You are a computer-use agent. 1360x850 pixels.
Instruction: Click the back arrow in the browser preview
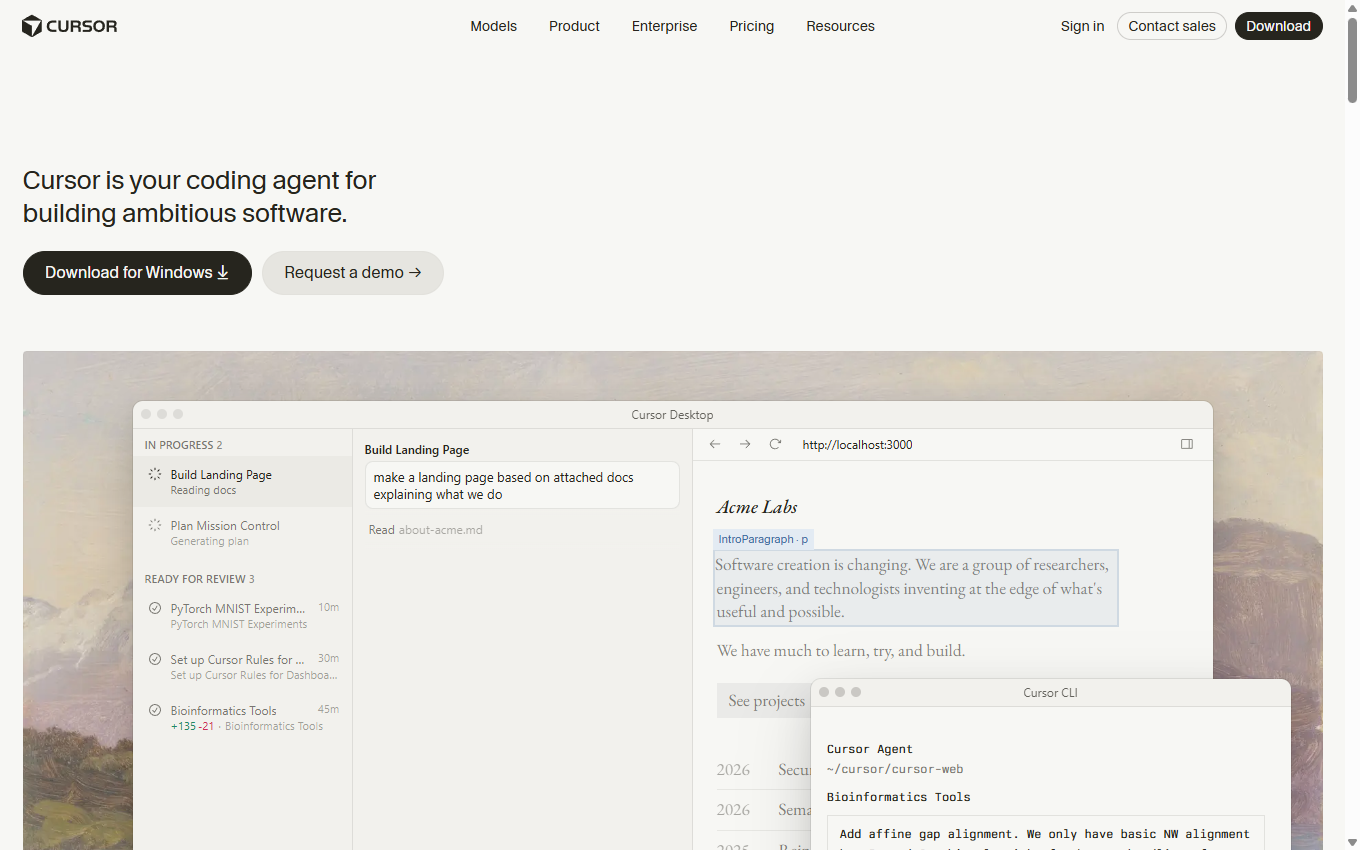715,444
